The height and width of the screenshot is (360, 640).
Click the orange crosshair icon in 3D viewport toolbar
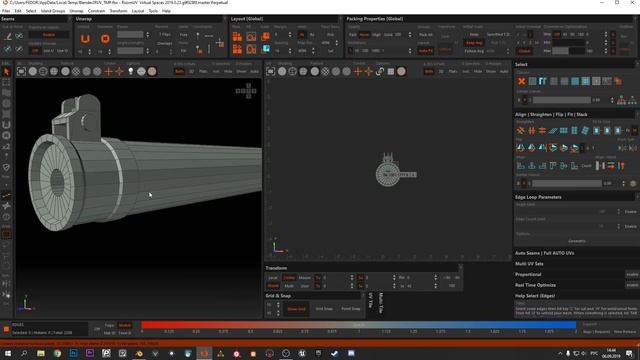[109, 71]
